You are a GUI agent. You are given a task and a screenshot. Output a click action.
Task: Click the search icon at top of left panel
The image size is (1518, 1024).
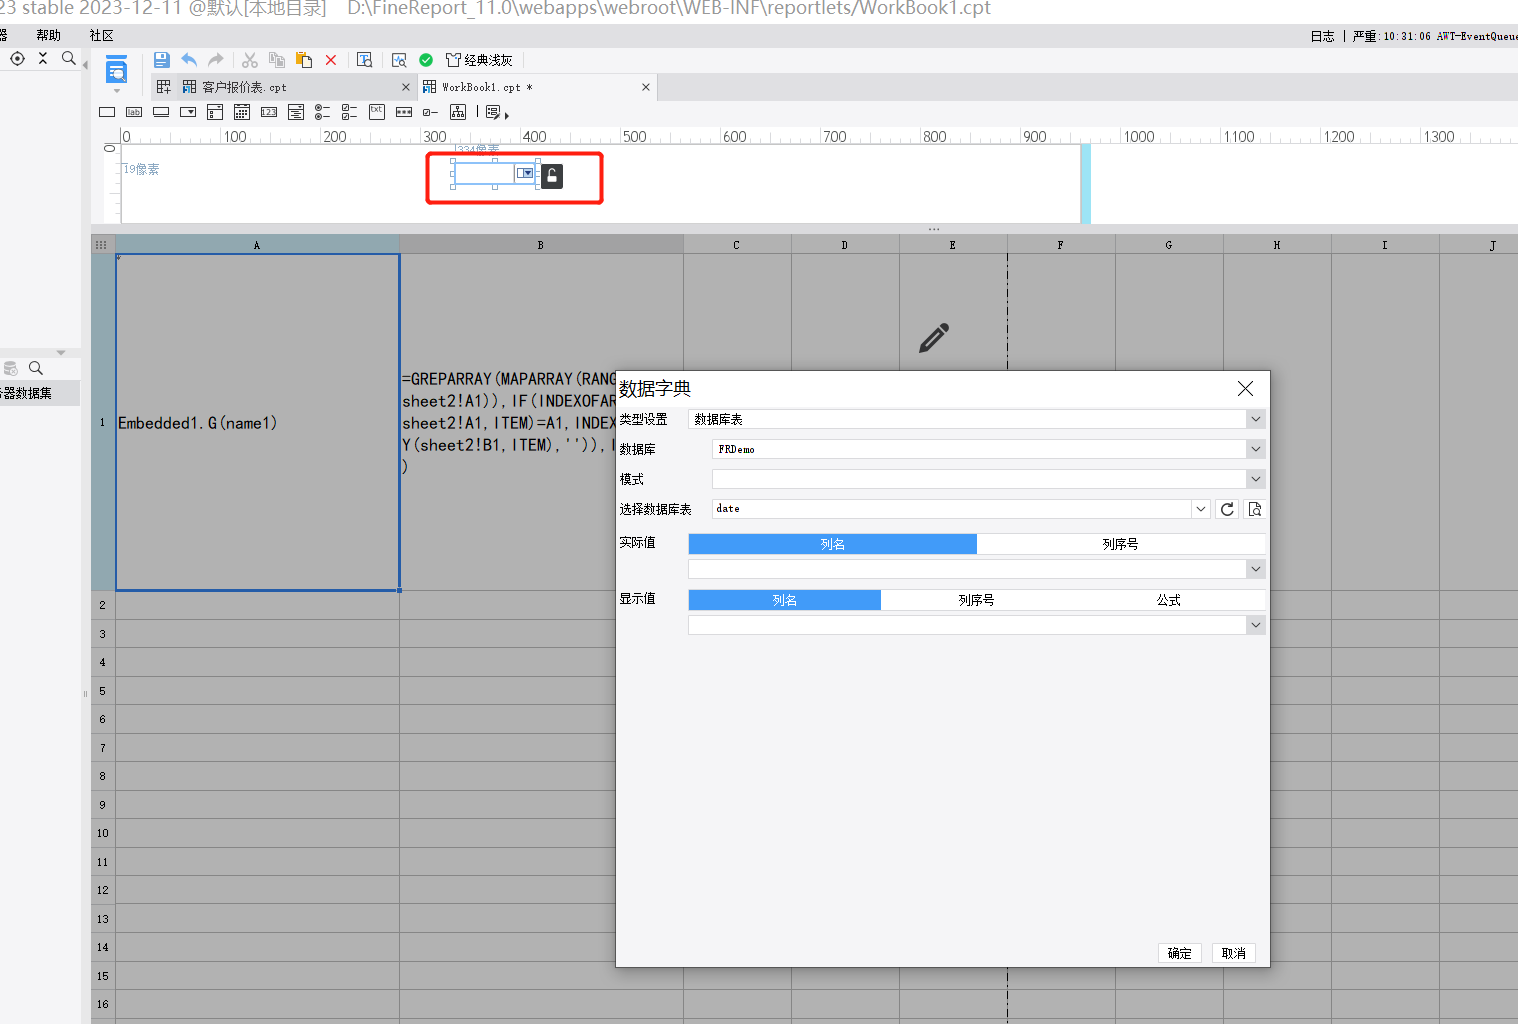[x=69, y=59]
